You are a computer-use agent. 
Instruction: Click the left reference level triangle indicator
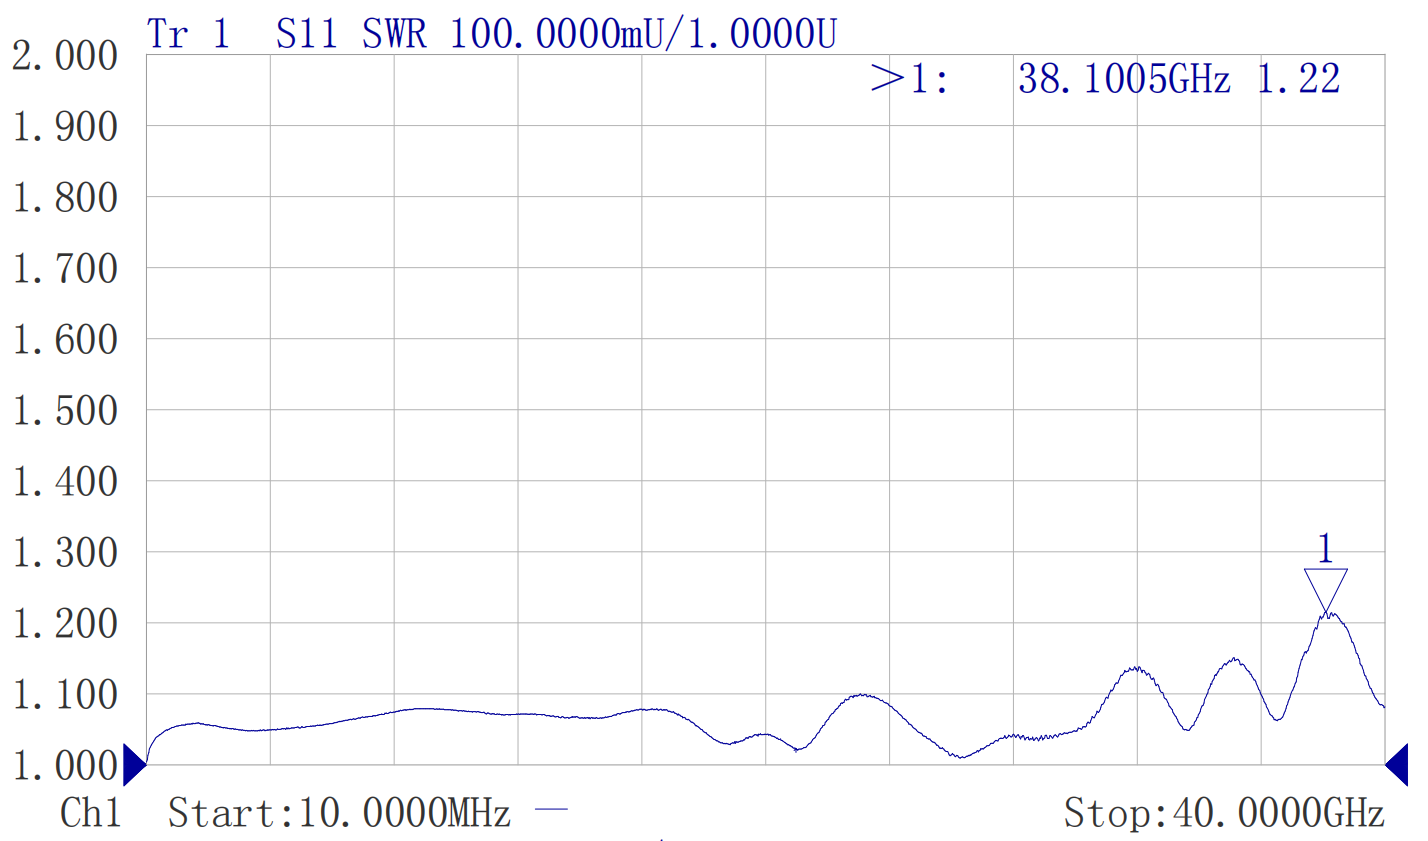133,765
